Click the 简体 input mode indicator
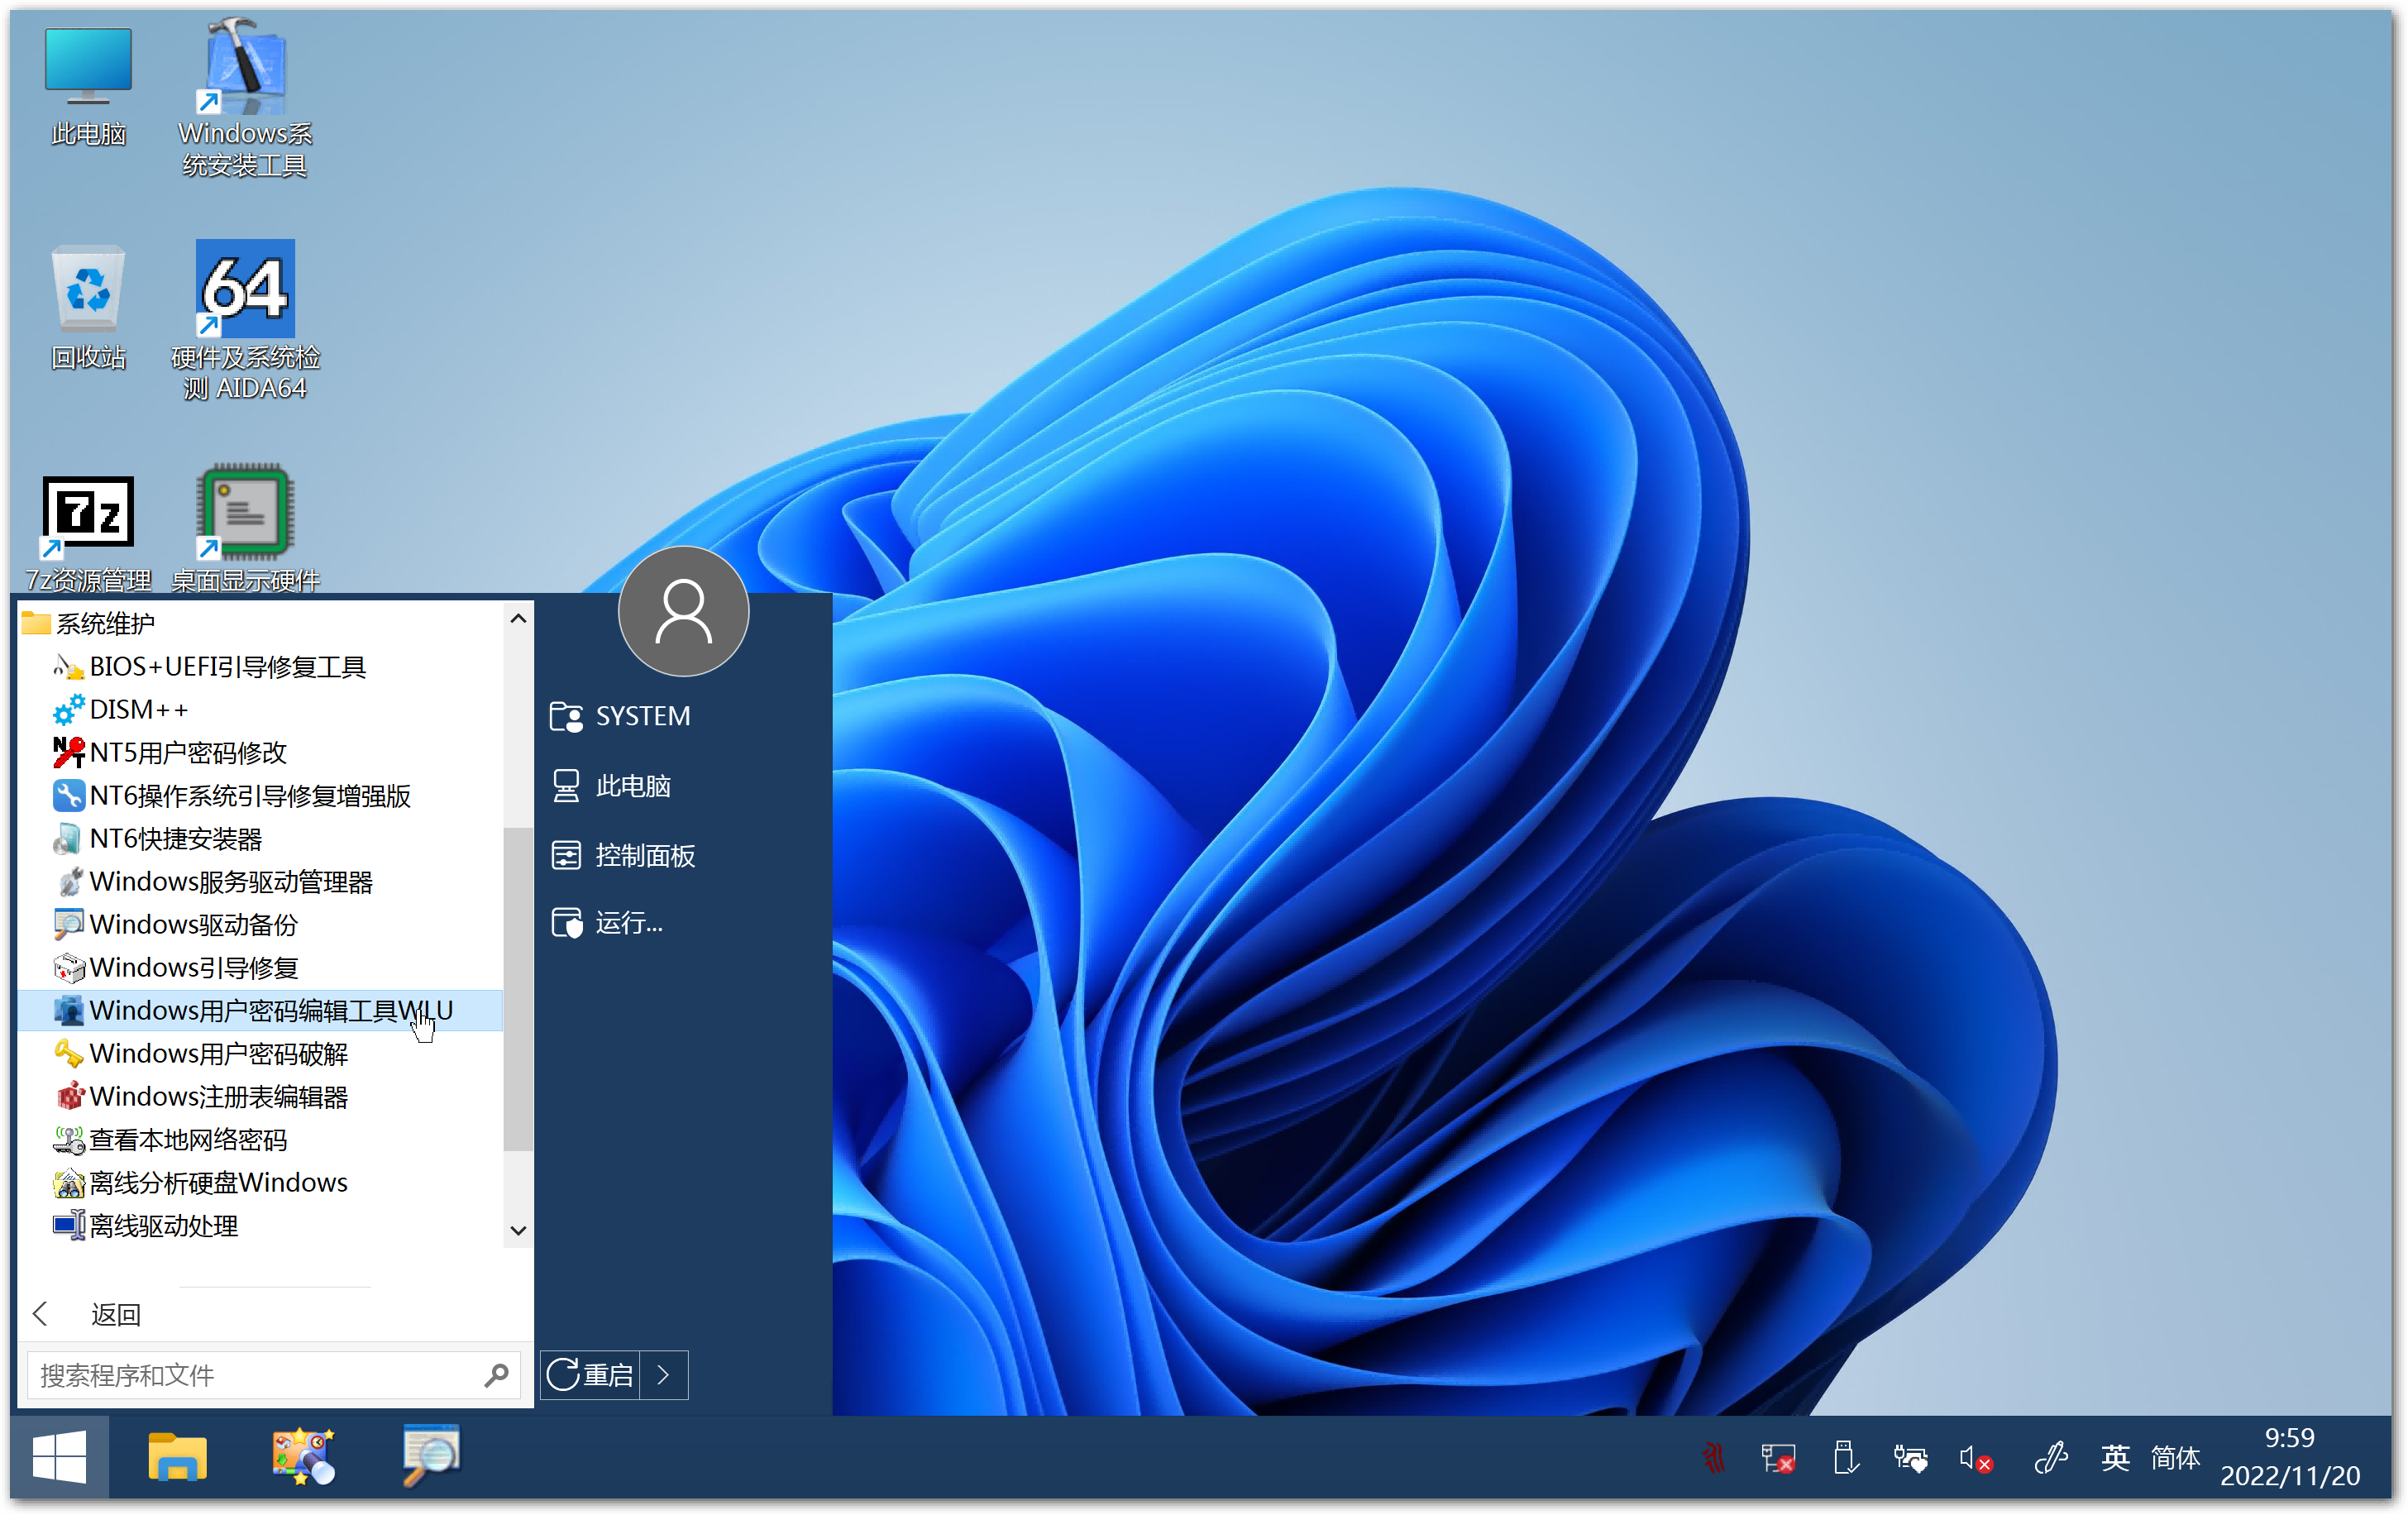The width and height of the screenshot is (2408, 1515). click(2175, 1458)
